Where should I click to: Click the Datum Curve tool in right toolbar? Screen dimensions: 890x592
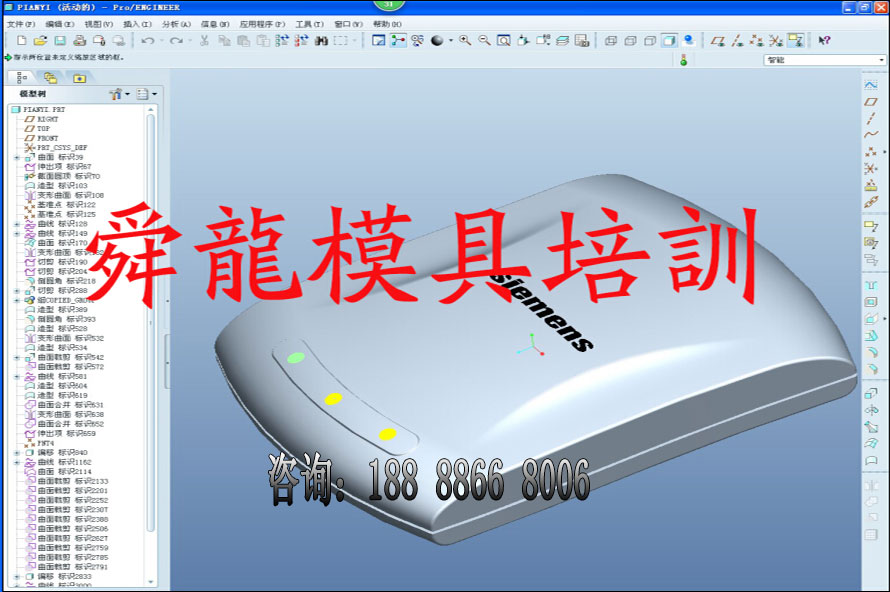pyautogui.click(x=871, y=135)
